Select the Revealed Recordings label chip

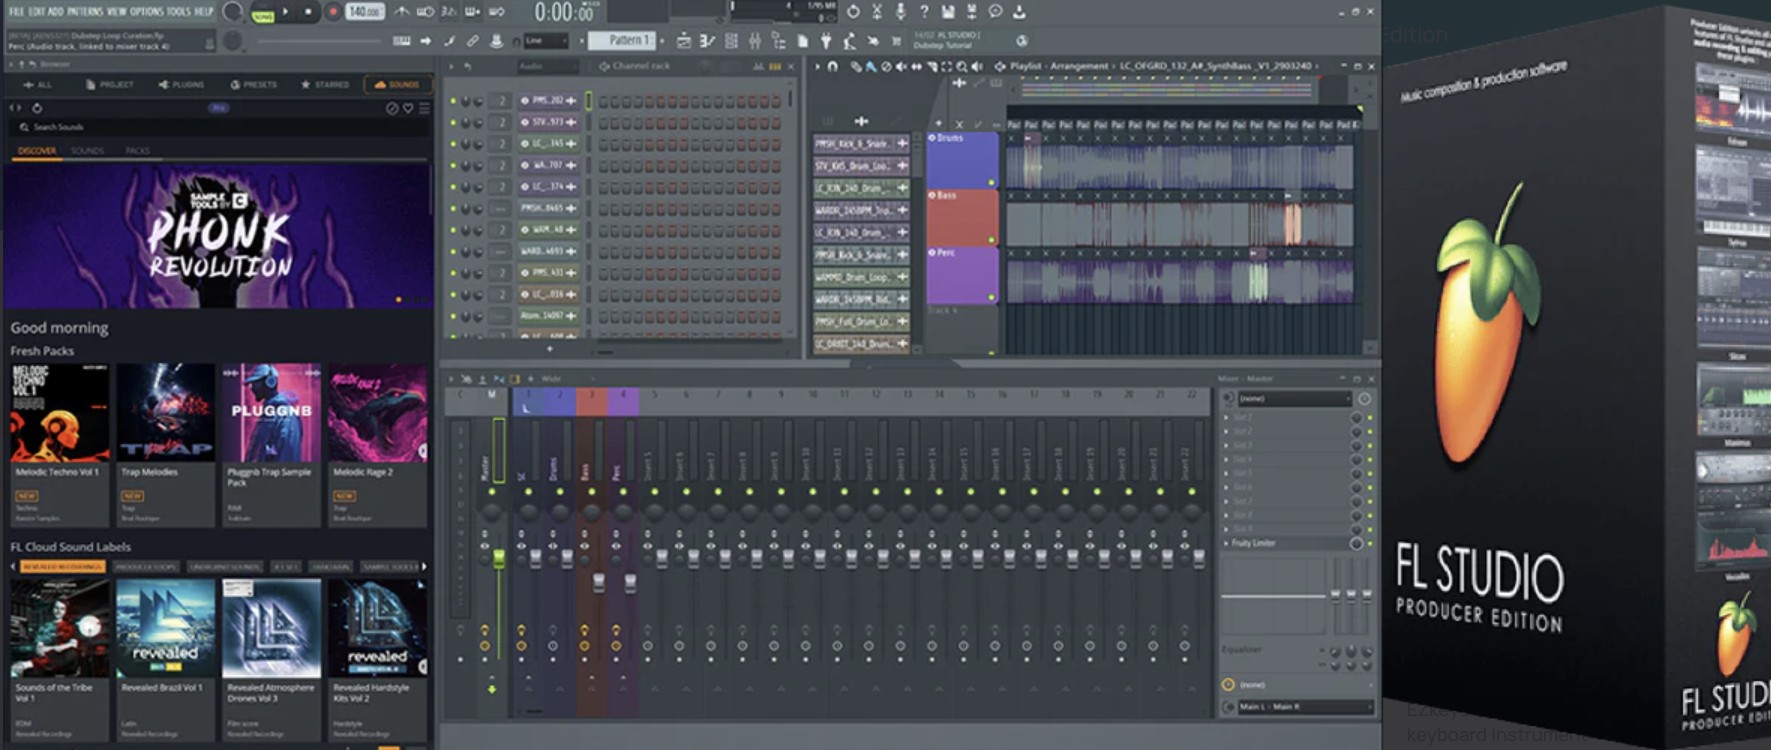[x=62, y=567]
